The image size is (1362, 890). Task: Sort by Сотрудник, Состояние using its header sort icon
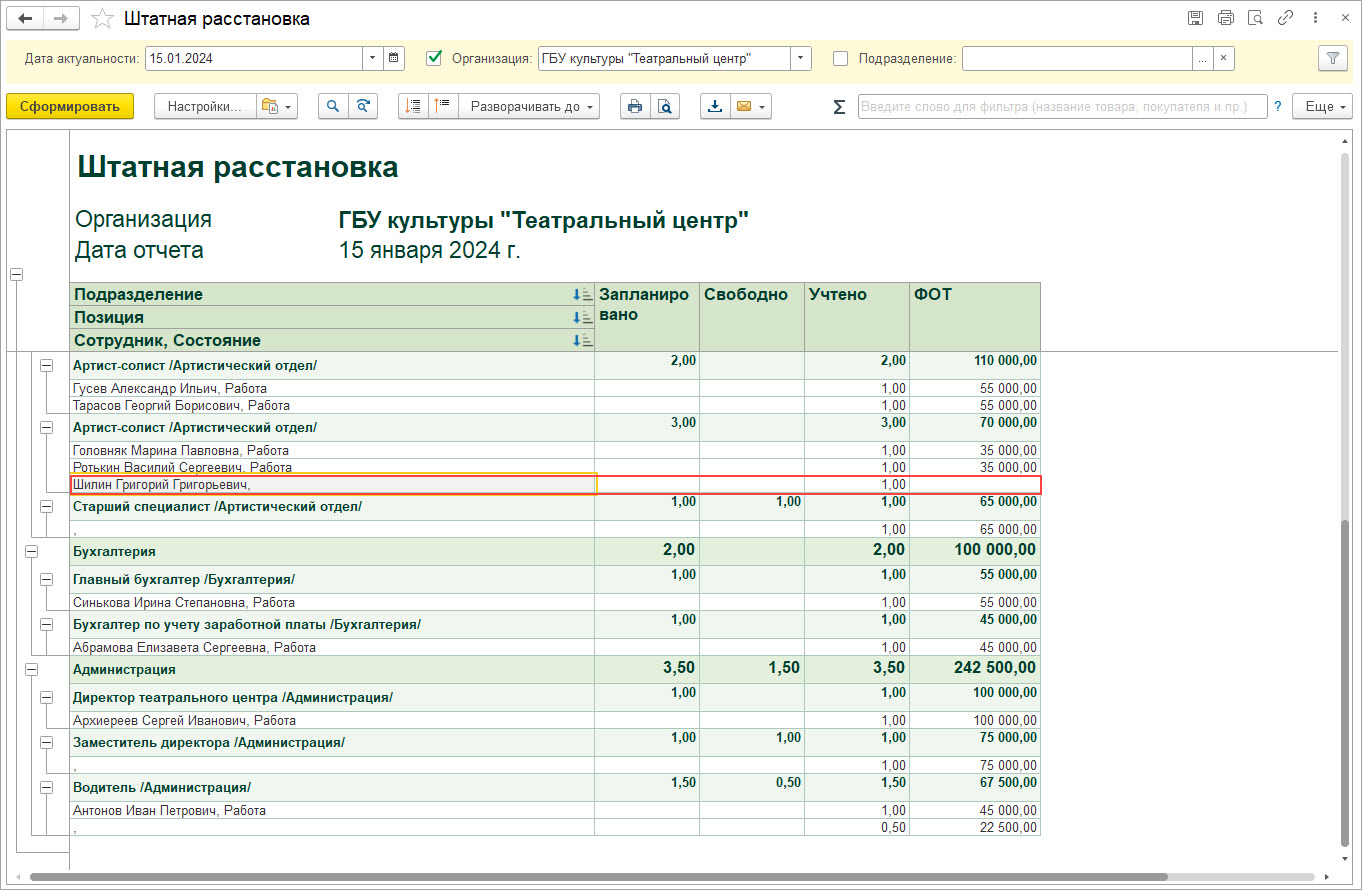tap(582, 340)
